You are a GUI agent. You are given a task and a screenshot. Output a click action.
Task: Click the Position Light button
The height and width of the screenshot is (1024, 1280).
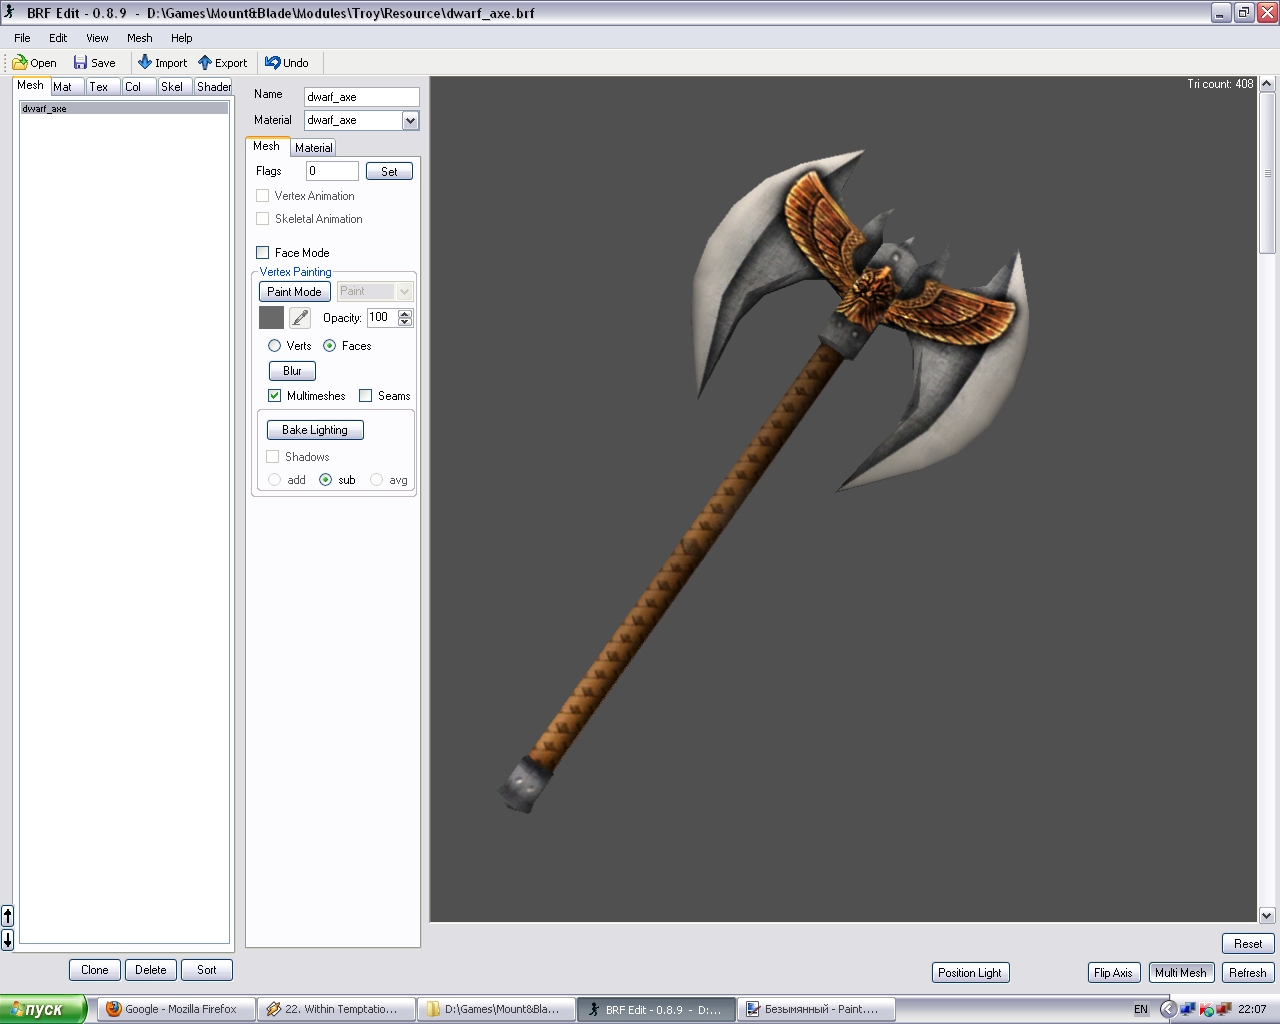(x=970, y=973)
